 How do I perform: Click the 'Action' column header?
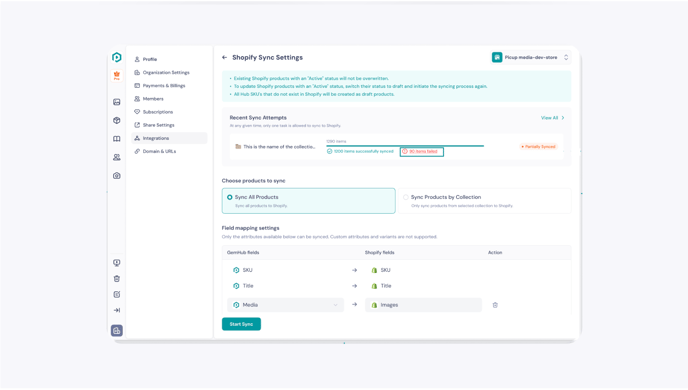pos(495,253)
